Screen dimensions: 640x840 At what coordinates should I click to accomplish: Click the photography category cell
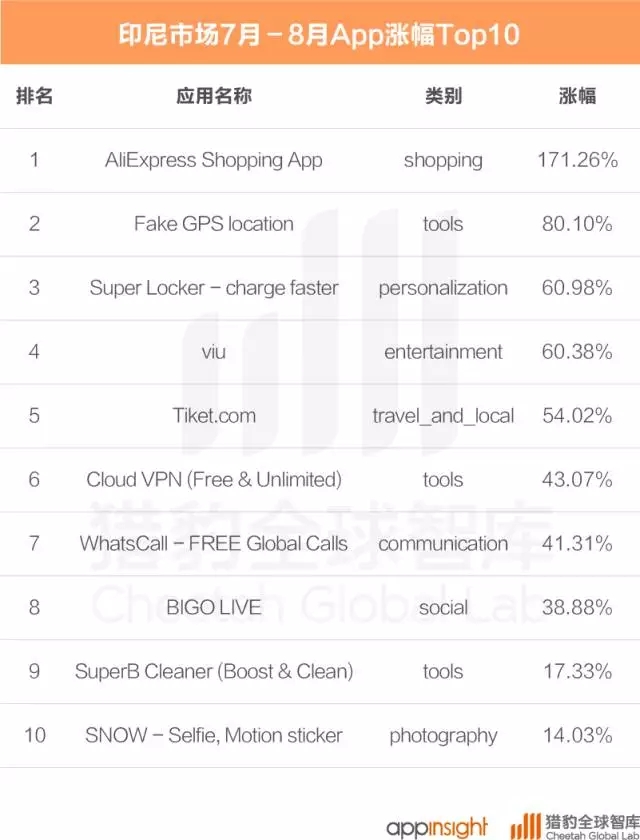coord(443,736)
